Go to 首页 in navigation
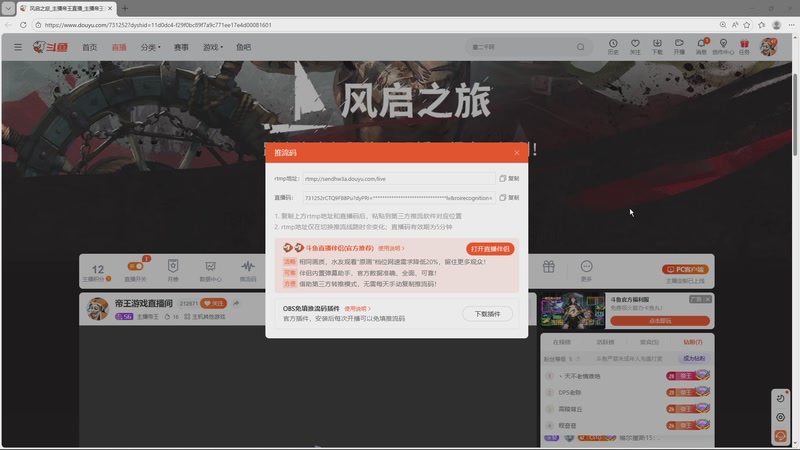The image size is (800, 450). 89,47
